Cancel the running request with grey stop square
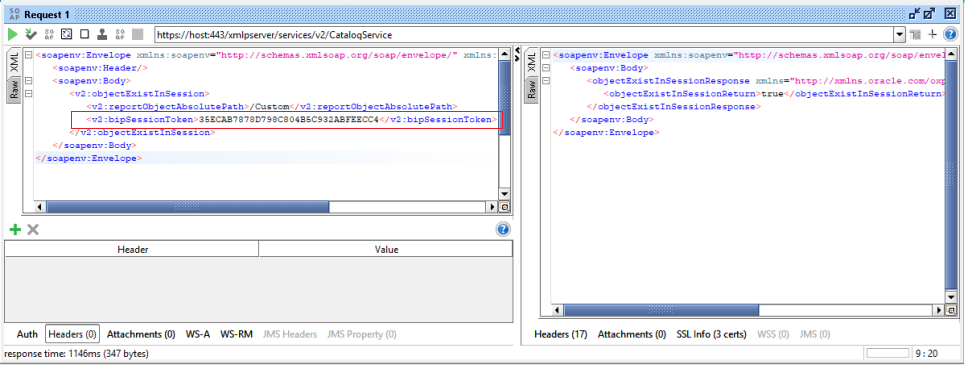Screen dimensions: 966x365 pos(137,35)
